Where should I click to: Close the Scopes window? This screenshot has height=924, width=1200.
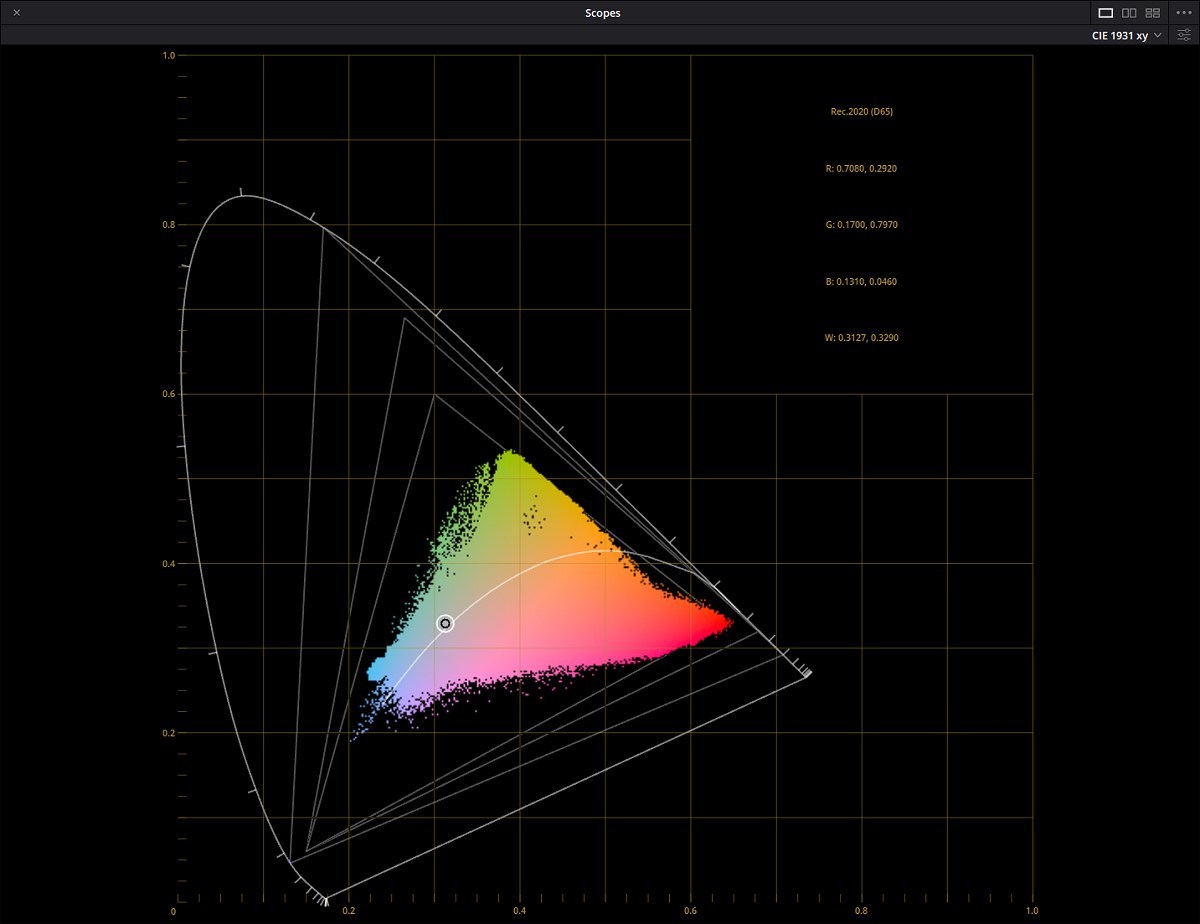coord(16,13)
